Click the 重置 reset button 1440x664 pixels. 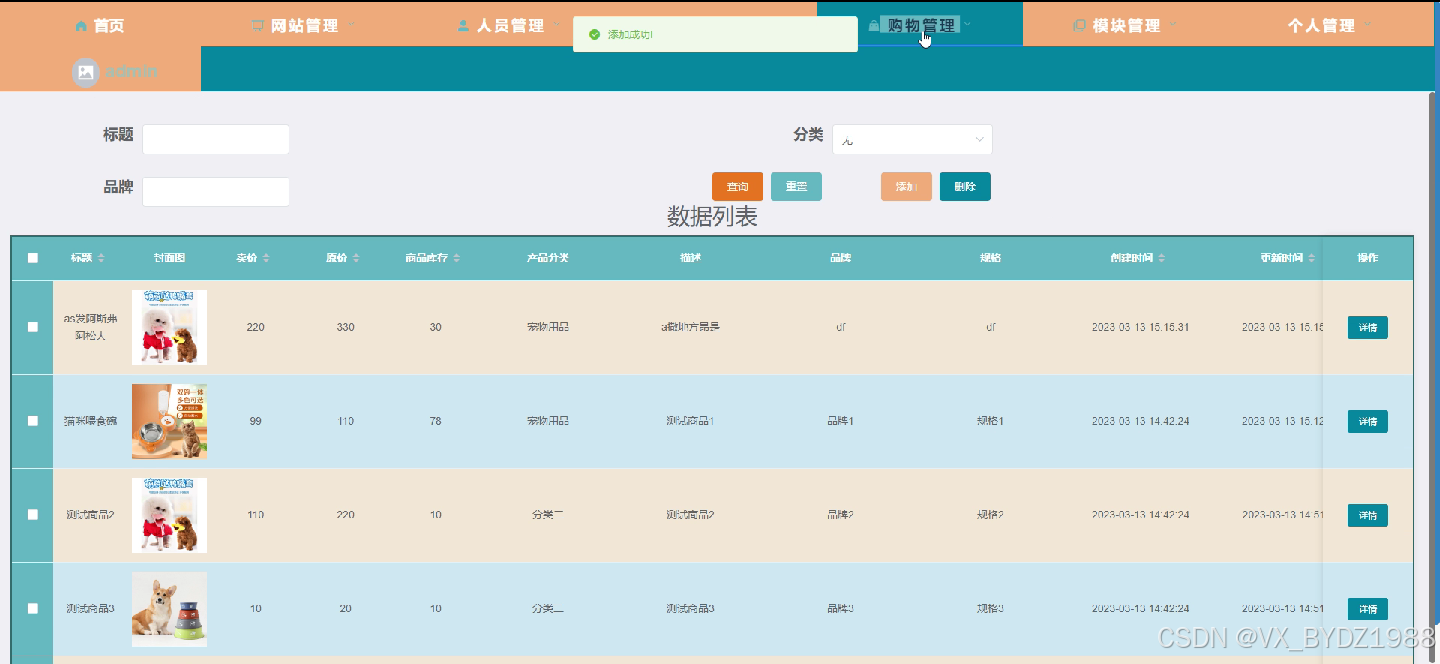coord(796,187)
